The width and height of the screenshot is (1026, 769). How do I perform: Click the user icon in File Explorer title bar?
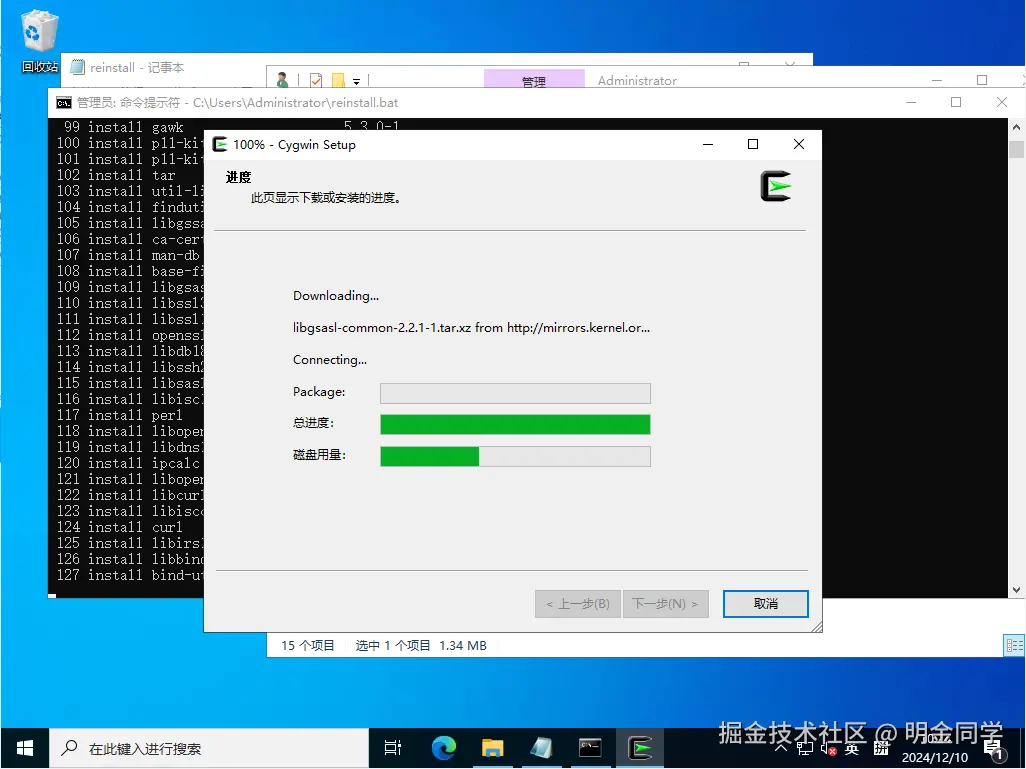(x=282, y=80)
